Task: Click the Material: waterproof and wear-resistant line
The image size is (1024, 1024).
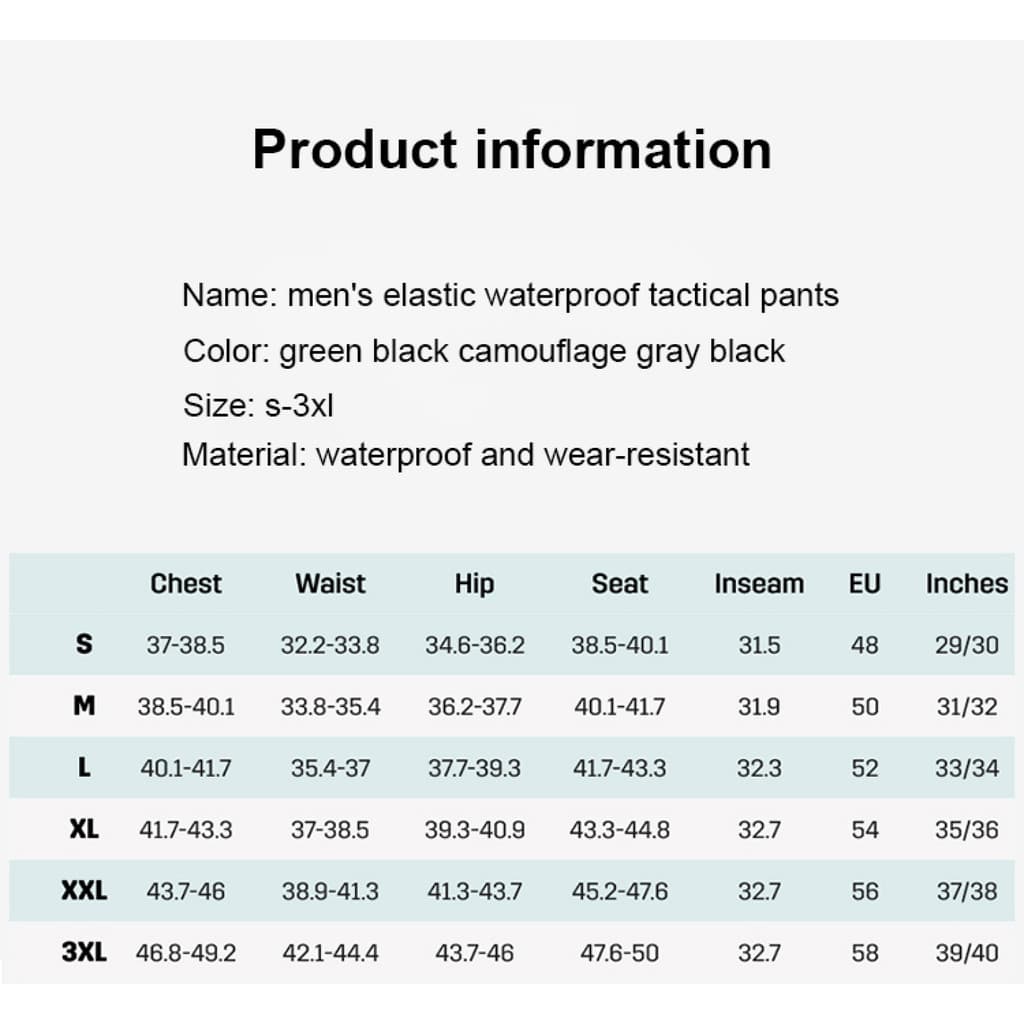Action: coord(466,455)
